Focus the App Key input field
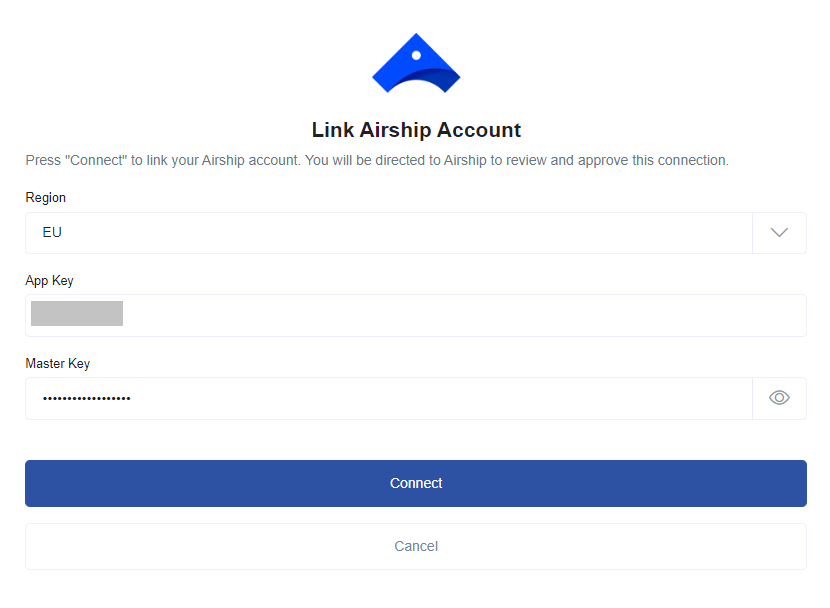This screenshot has height=608, width=830. 400,315
